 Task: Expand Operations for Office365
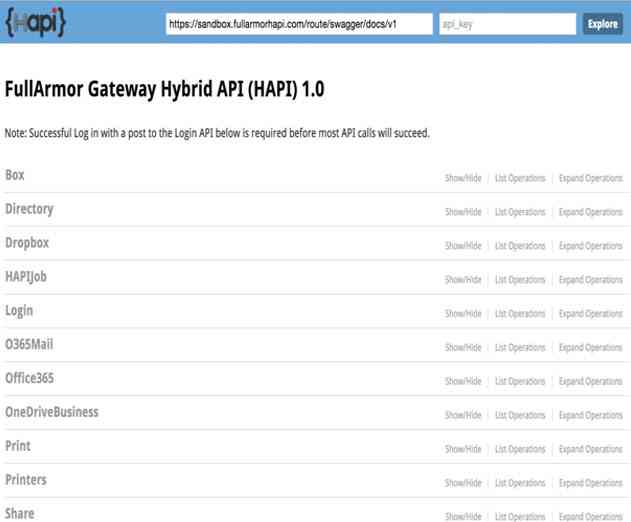click(591, 381)
